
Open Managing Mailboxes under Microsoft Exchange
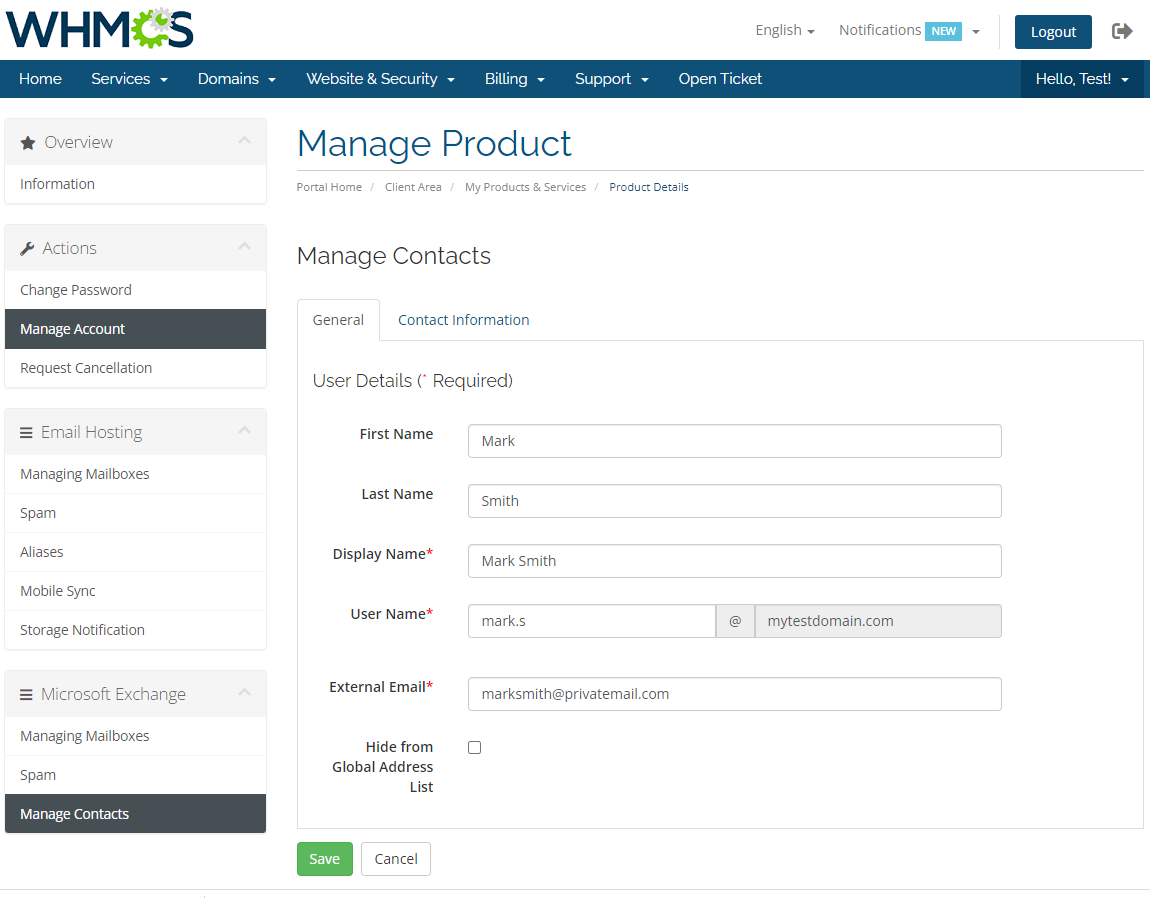coord(135,736)
